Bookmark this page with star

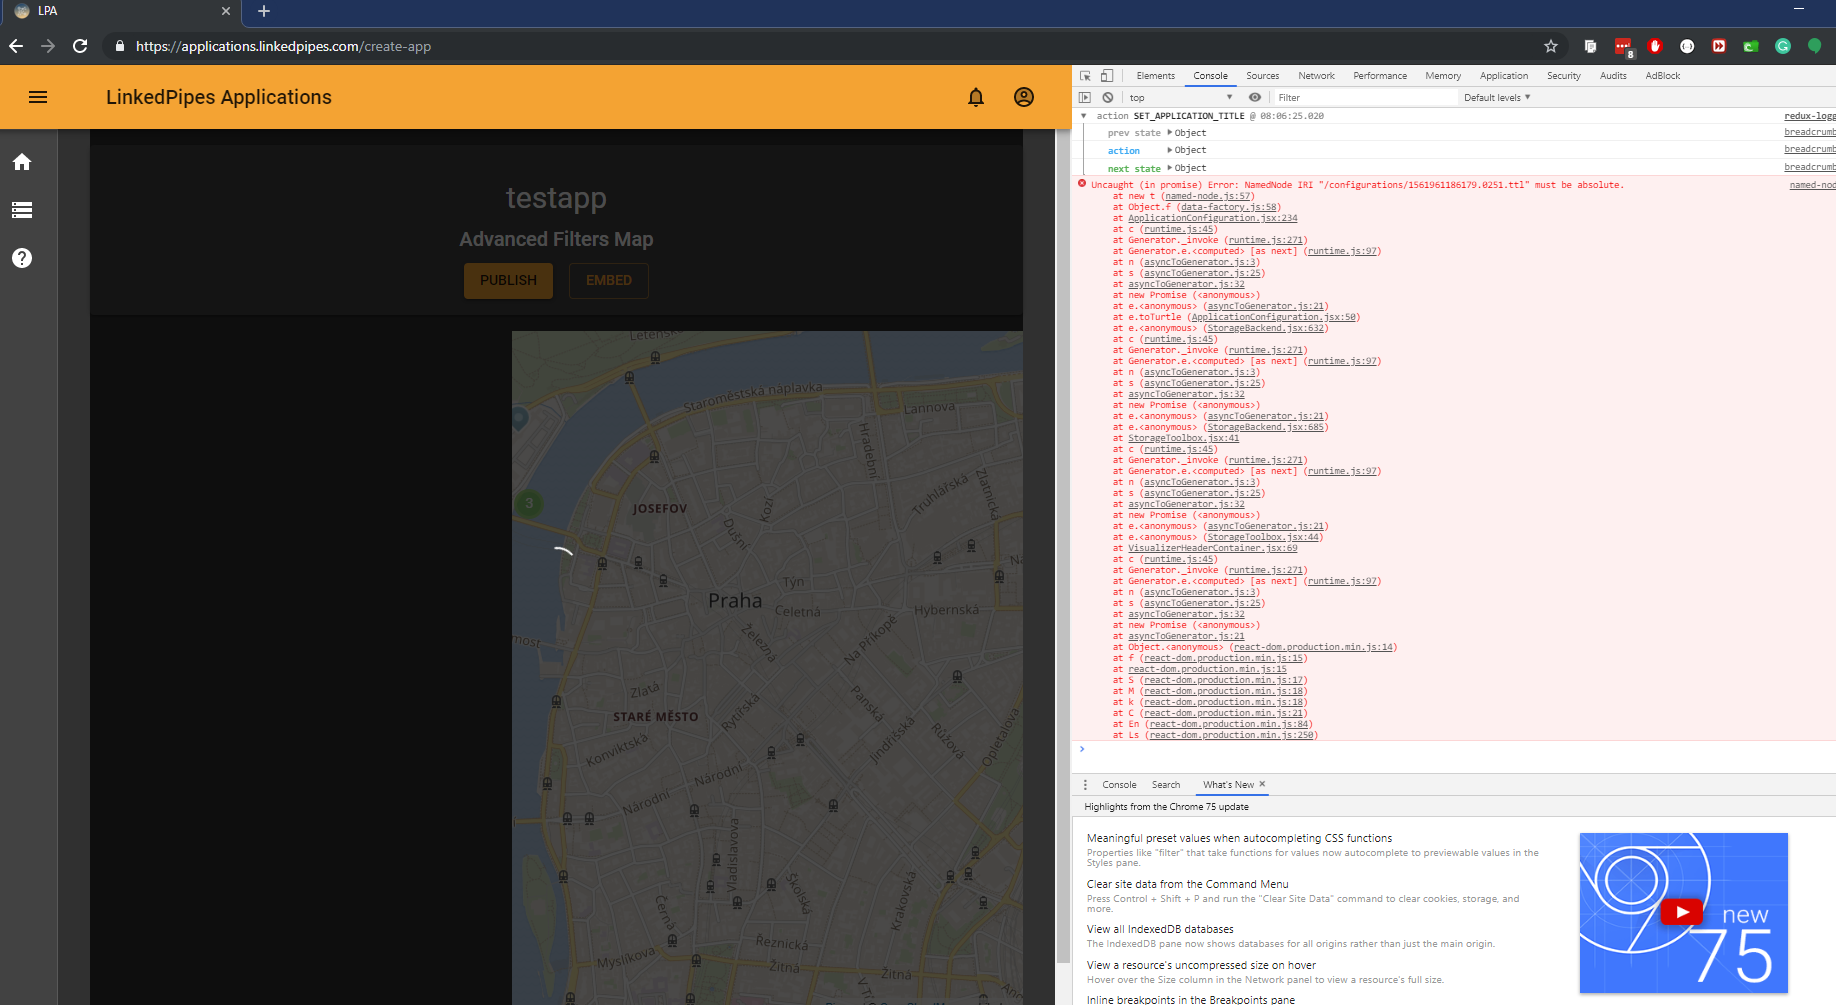coord(1551,46)
